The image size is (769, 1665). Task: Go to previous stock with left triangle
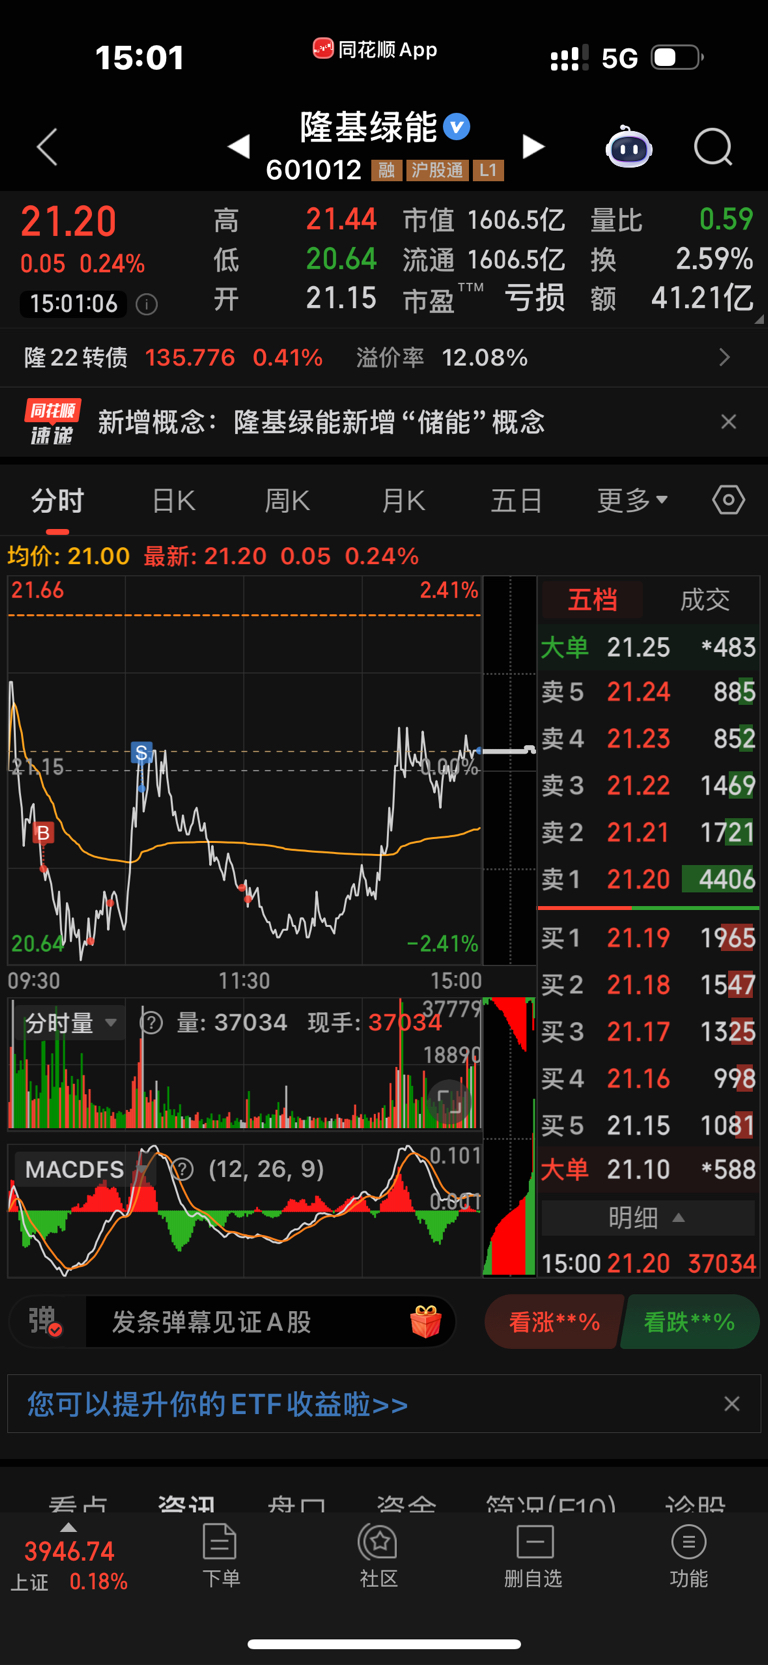pyautogui.click(x=238, y=147)
